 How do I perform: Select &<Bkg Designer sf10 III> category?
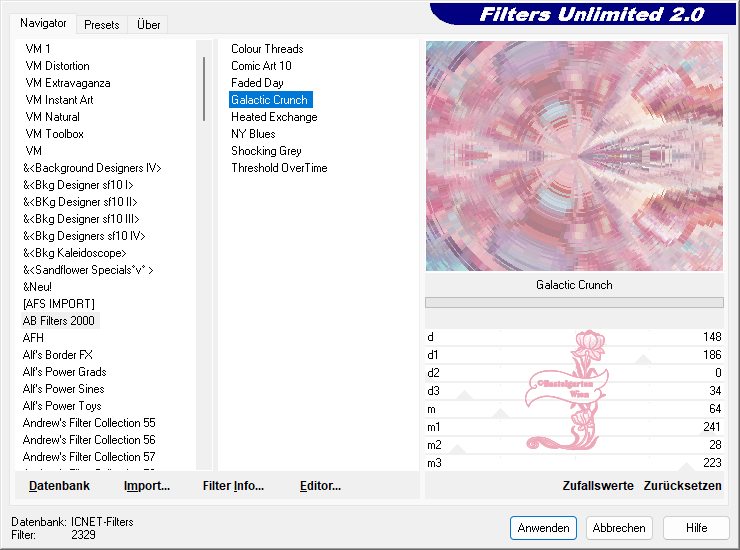[81, 219]
